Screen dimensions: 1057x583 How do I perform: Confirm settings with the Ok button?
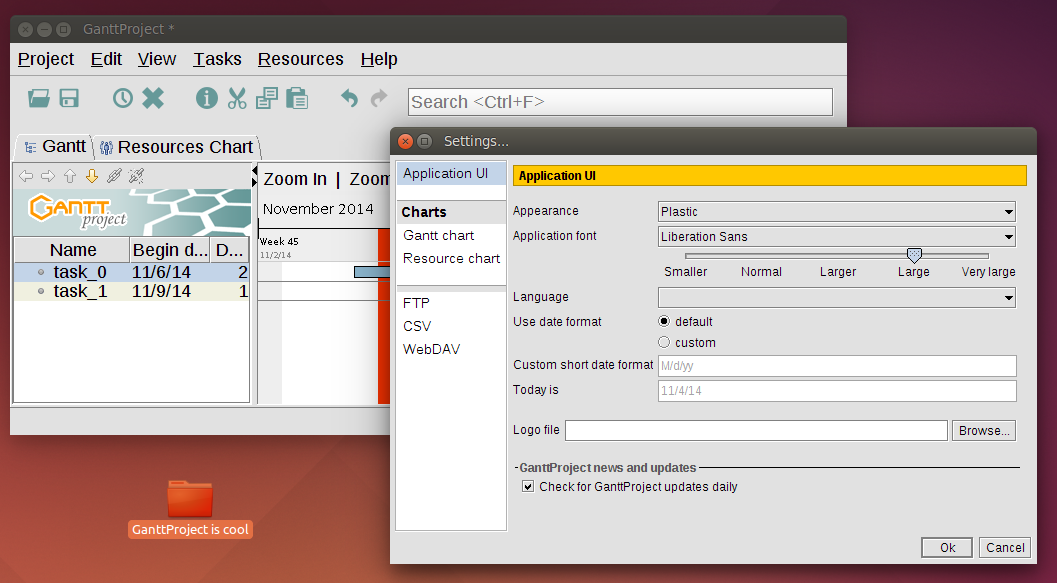[x=947, y=547]
